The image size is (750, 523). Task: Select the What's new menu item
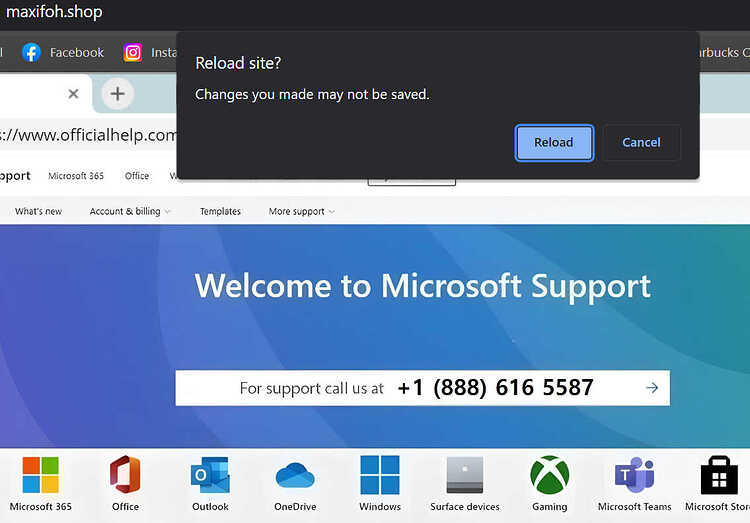(39, 211)
